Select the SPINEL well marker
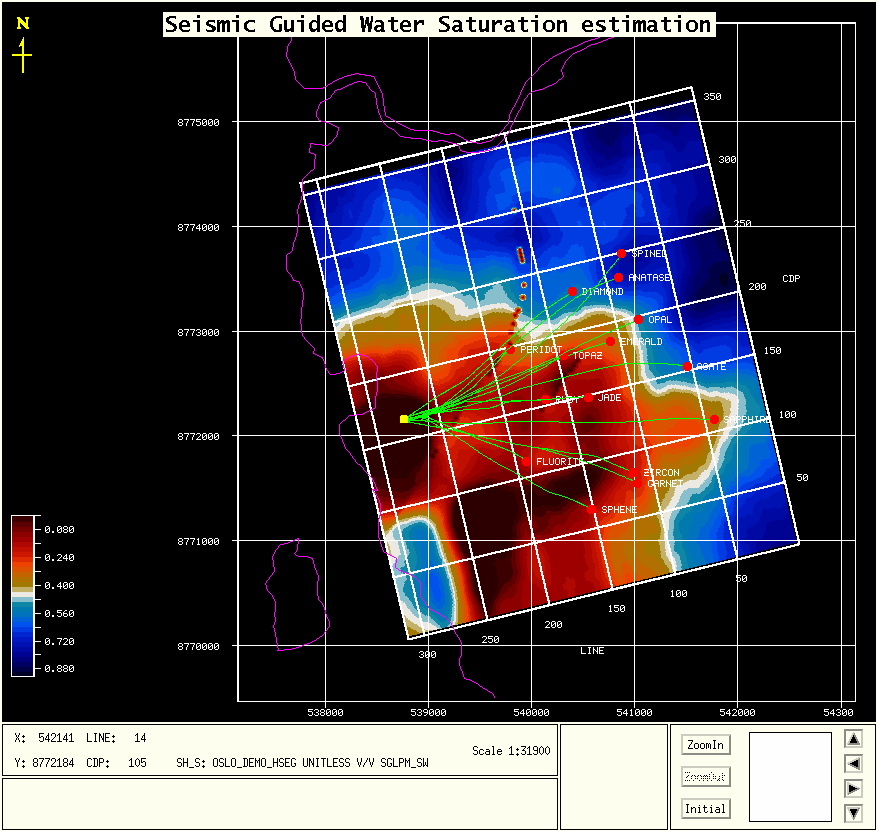The height and width of the screenshot is (831, 877). click(621, 253)
